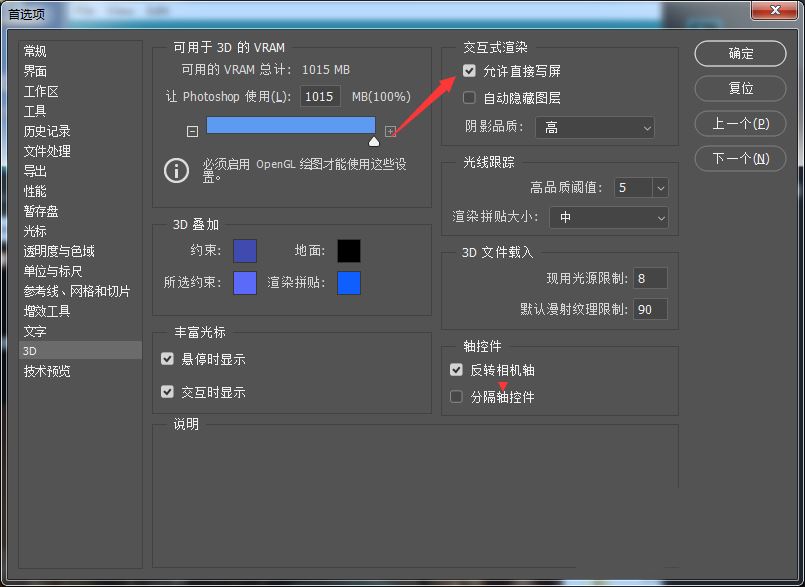The image size is (805, 587).
Task: Select 暂存盘 preferences category
Action: [x=41, y=211]
